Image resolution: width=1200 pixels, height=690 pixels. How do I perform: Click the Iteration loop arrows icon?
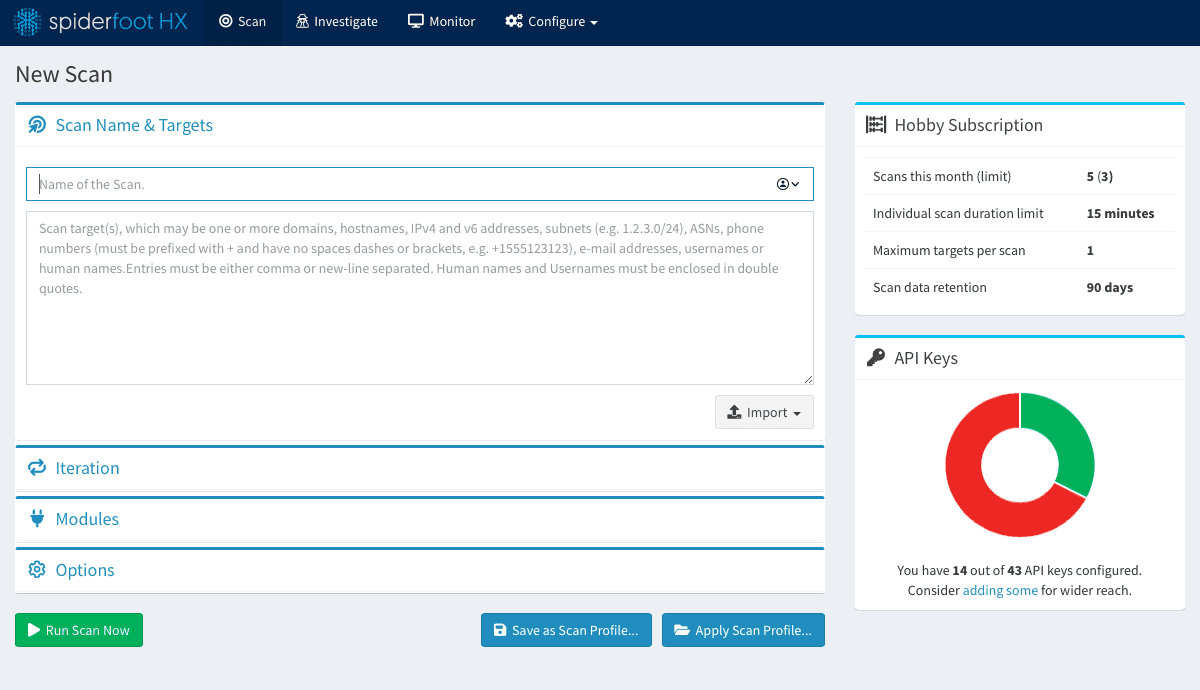pos(37,468)
